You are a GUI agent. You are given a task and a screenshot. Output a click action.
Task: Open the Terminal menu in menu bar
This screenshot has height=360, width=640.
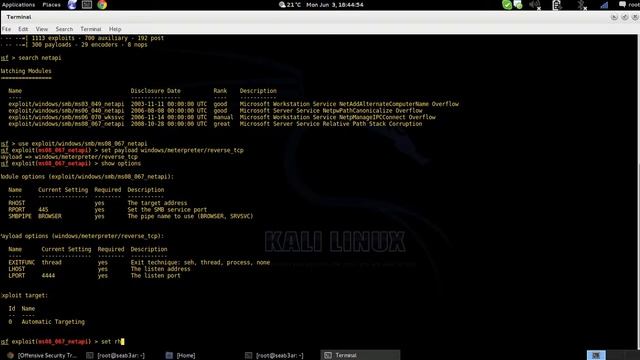(91, 29)
